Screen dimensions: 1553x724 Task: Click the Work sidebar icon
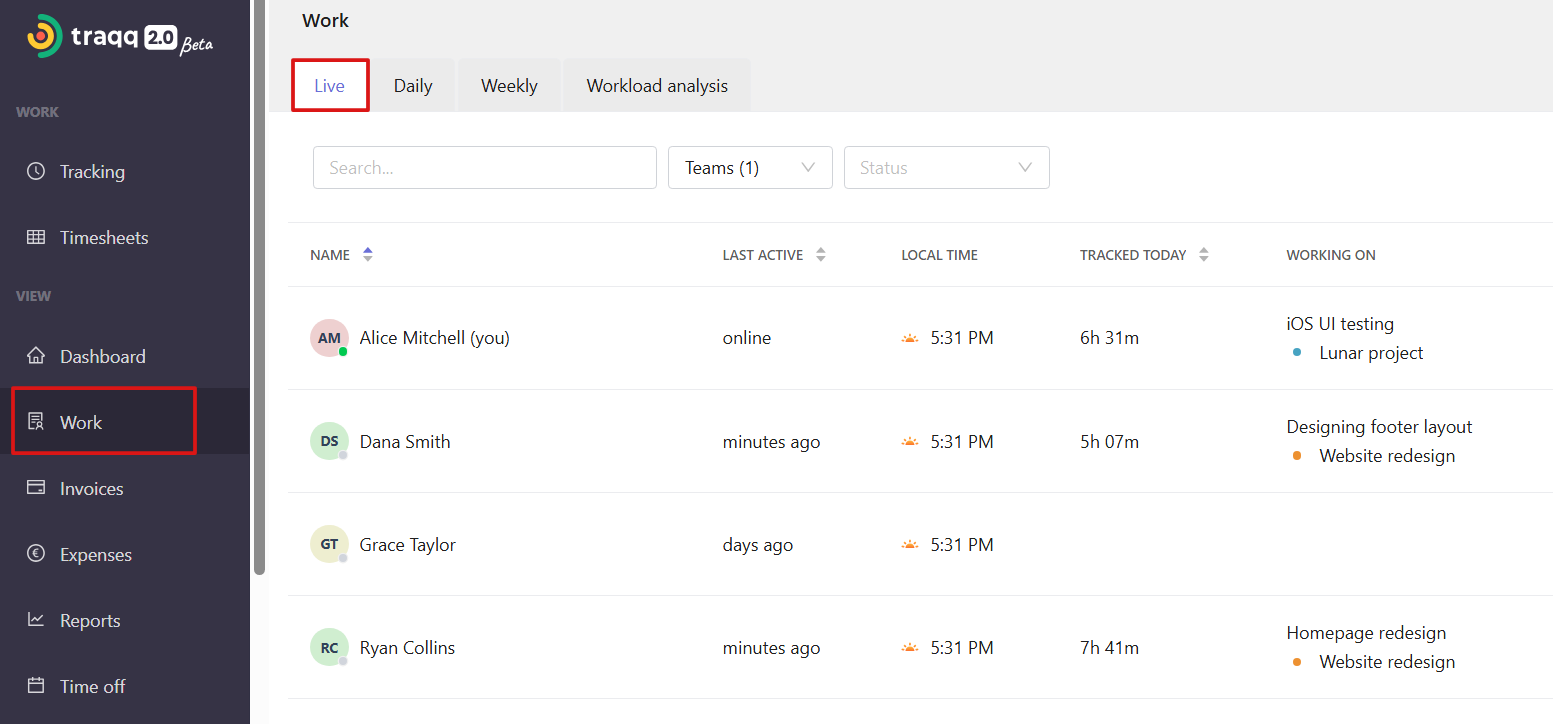36,422
